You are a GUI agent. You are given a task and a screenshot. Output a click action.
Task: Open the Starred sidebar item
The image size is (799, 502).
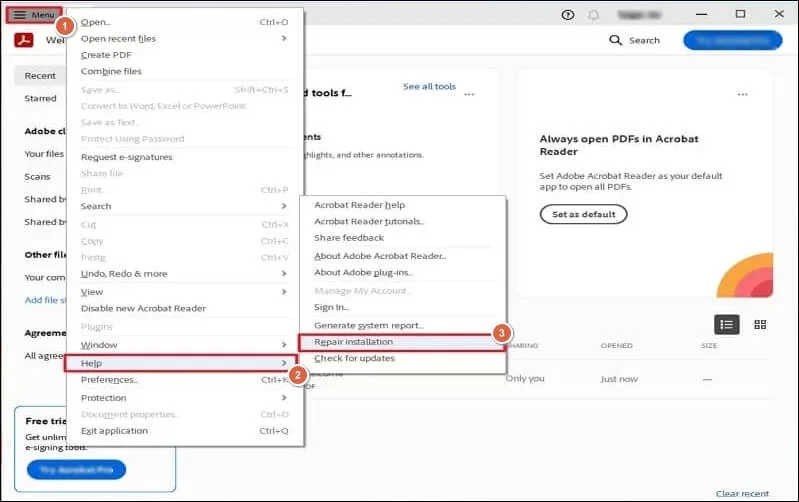click(40, 98)
